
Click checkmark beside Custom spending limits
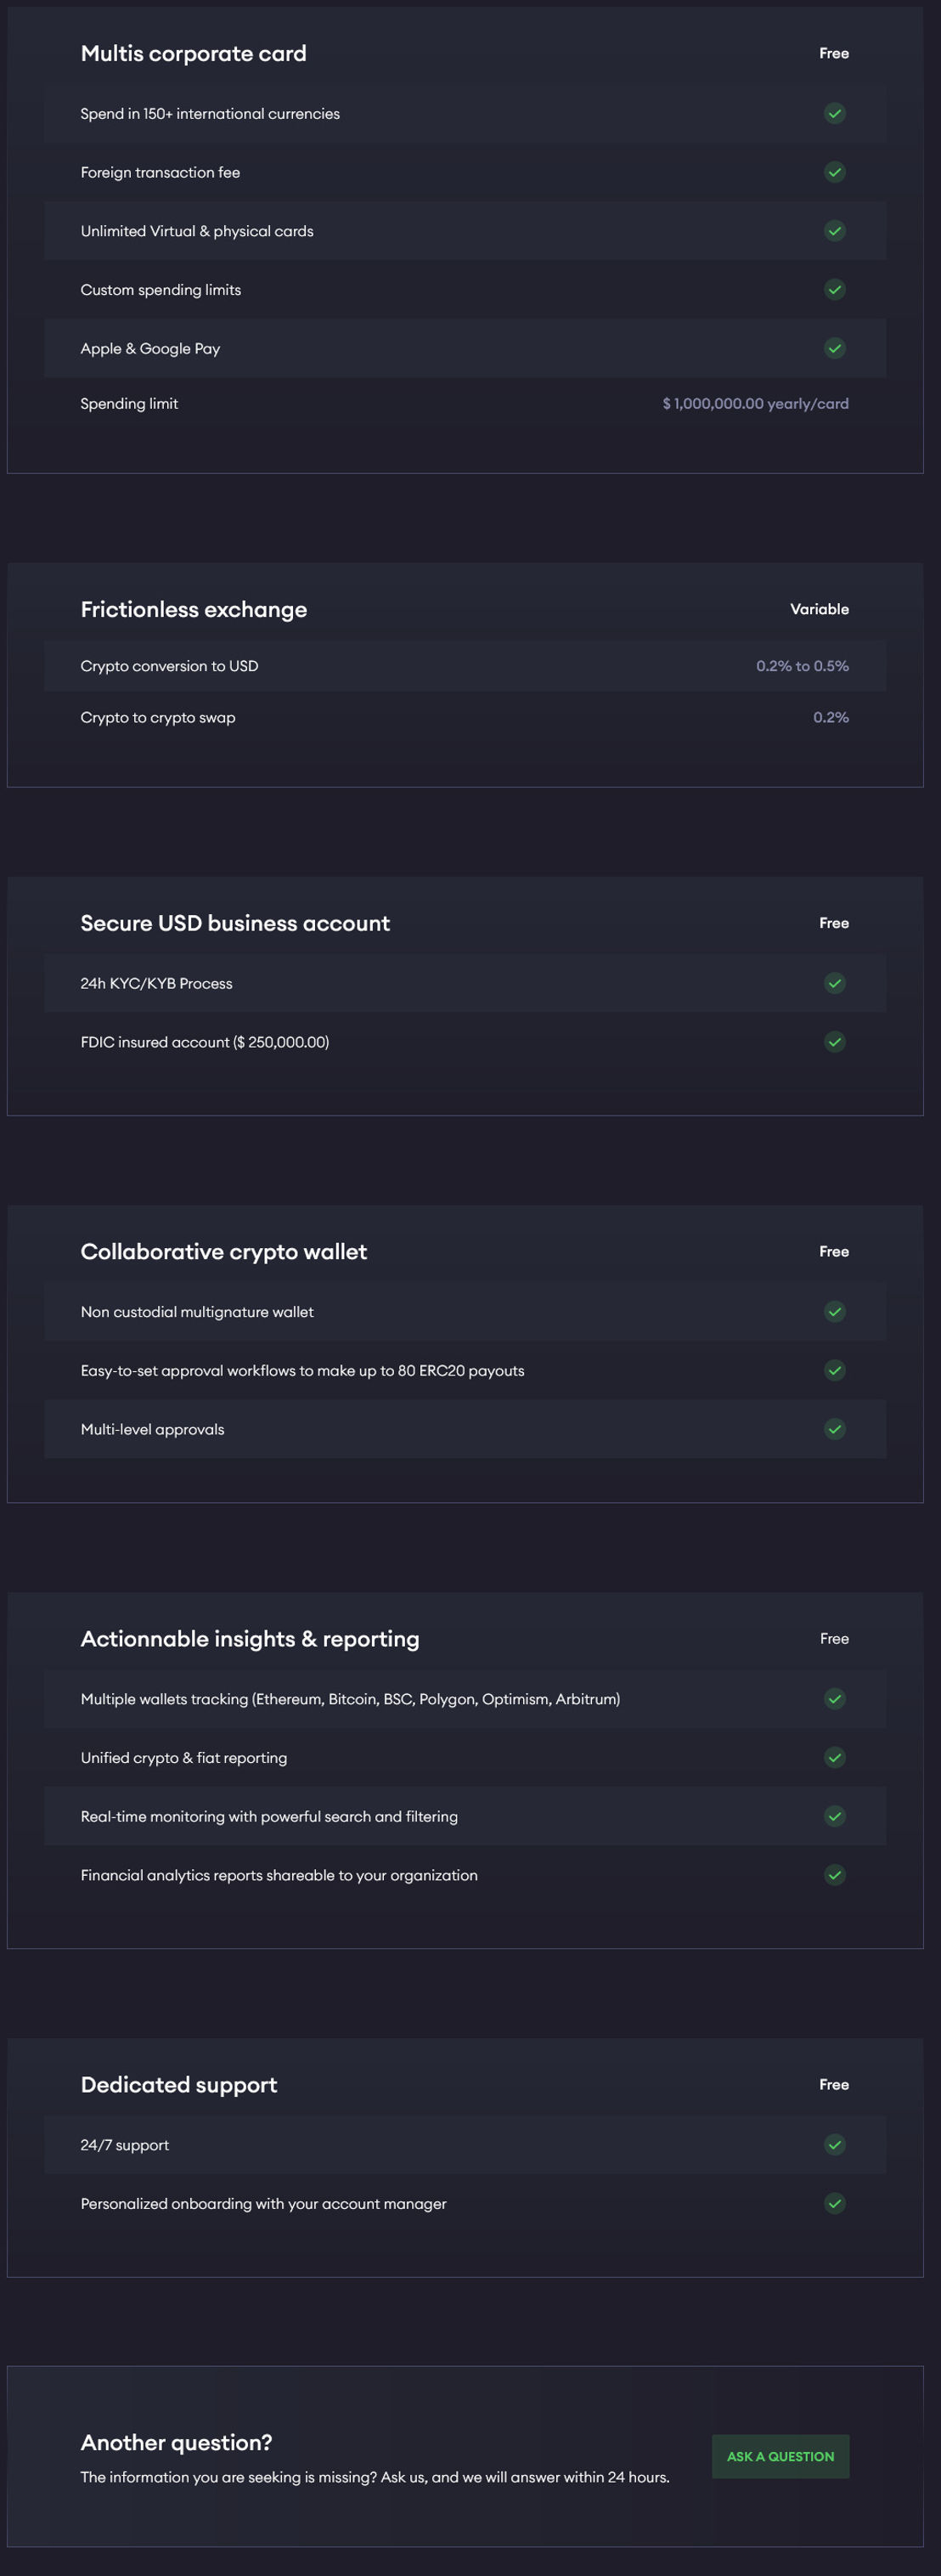[x=835, y=290]
